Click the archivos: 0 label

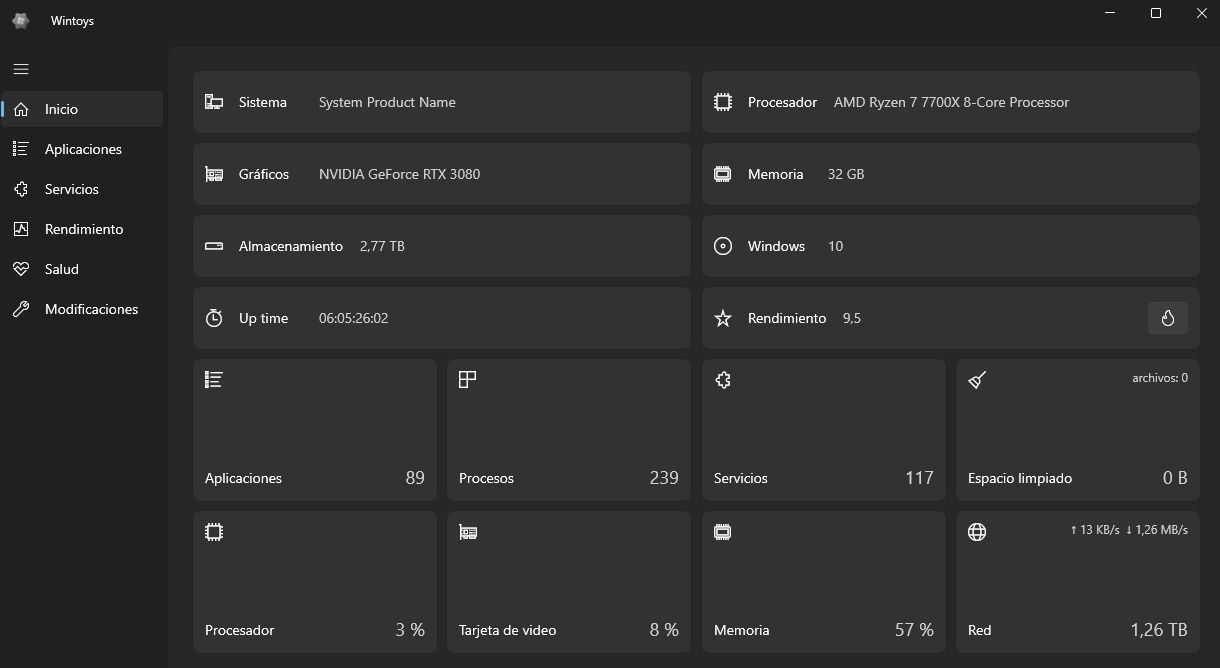click(x=1160, y=378)
